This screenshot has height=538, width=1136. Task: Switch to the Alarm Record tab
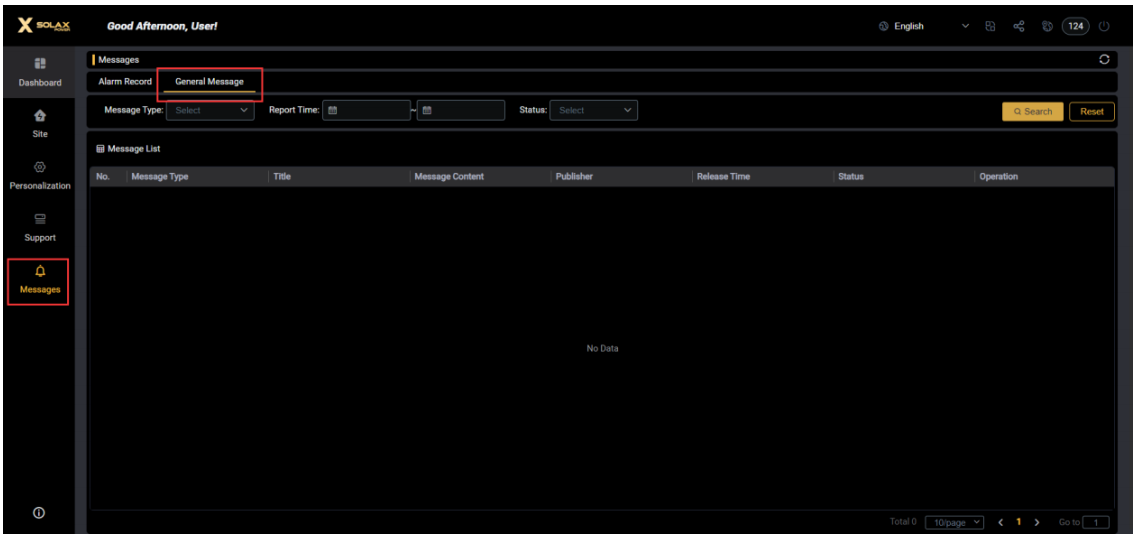click(x=125, y=82)
